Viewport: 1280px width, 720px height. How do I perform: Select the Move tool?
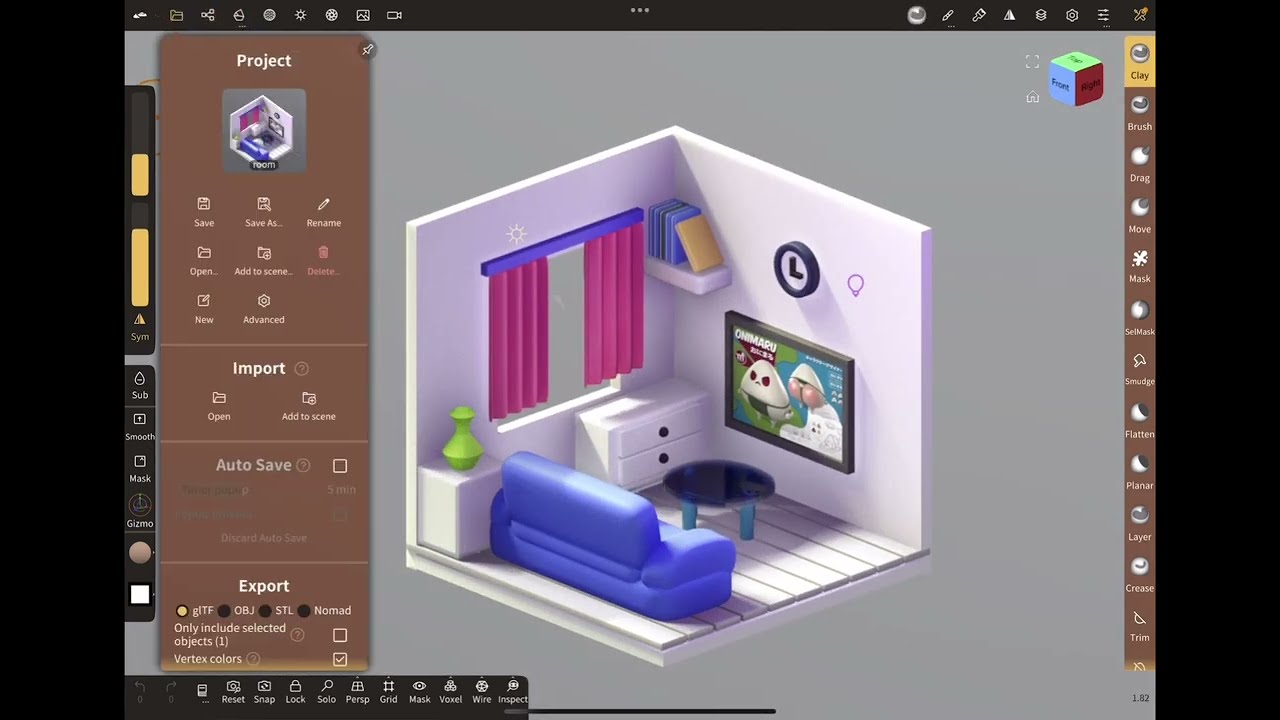click(x=1140, y=214)
